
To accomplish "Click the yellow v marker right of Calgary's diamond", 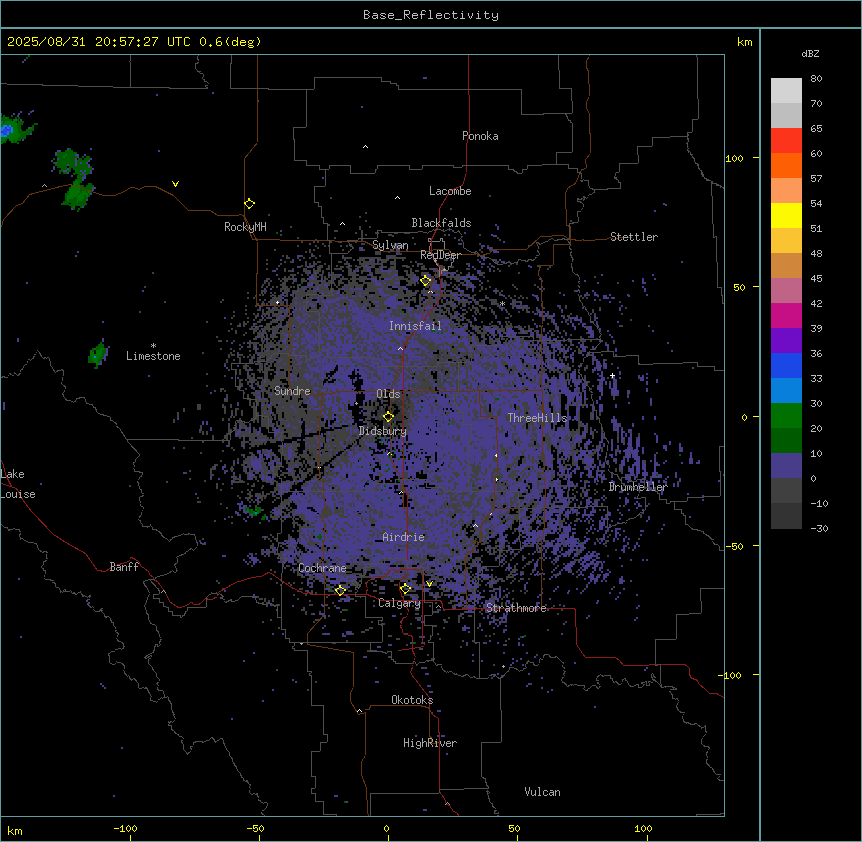I will 429,584.
